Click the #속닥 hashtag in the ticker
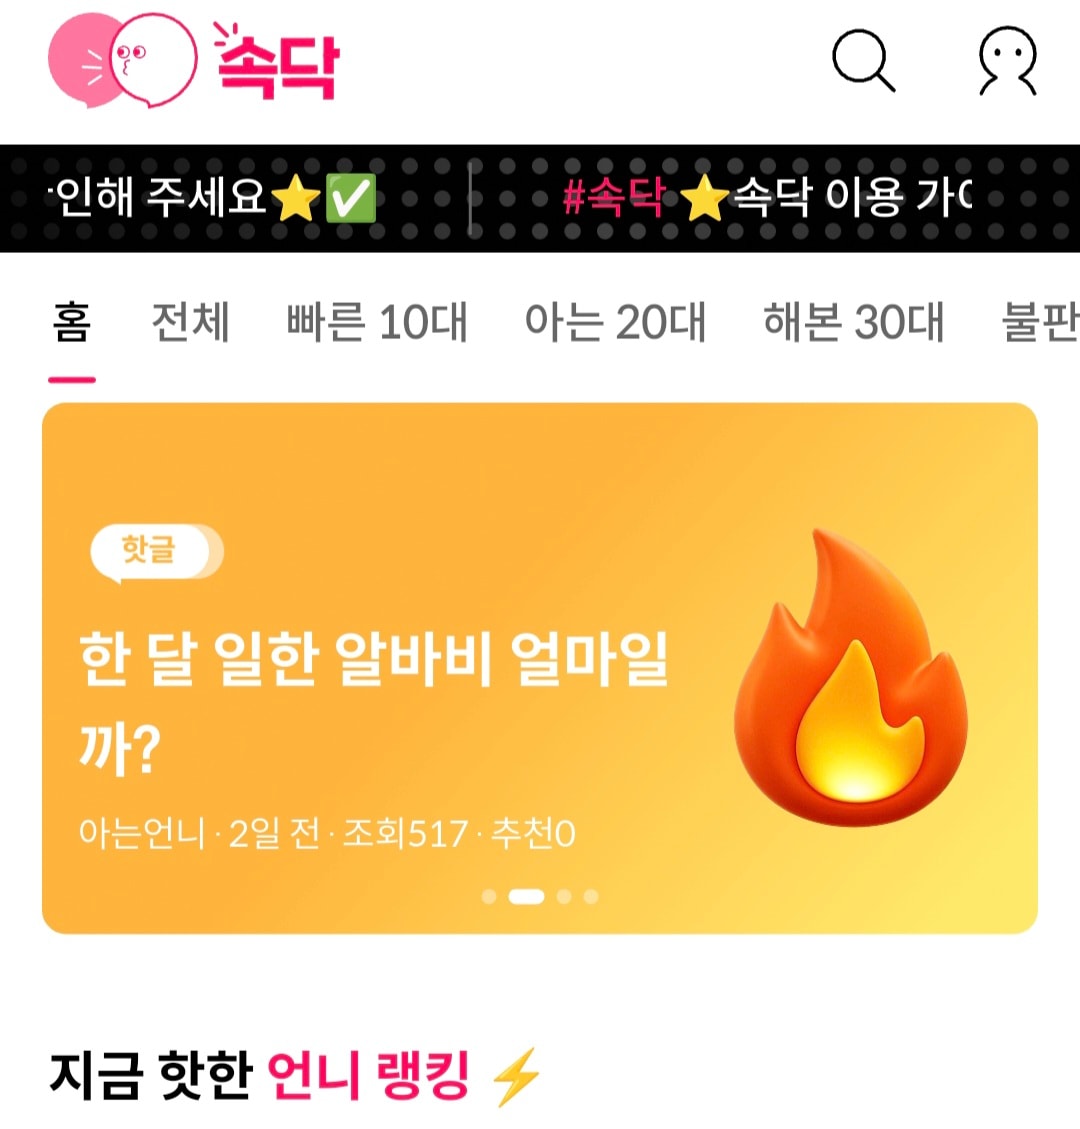This screenshot has height=1129, width=1080. coord(613,197)
